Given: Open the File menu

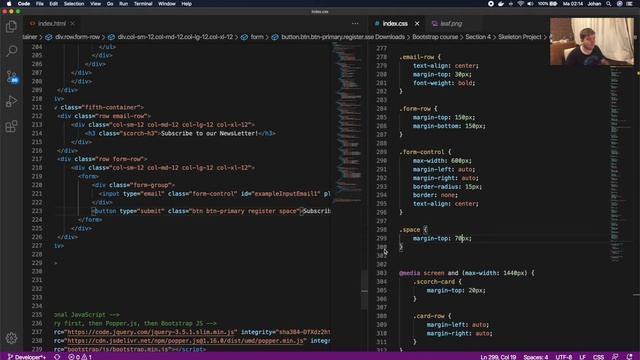Looking at the screenshot, I should pyautogui.click(x=40, y=4).
